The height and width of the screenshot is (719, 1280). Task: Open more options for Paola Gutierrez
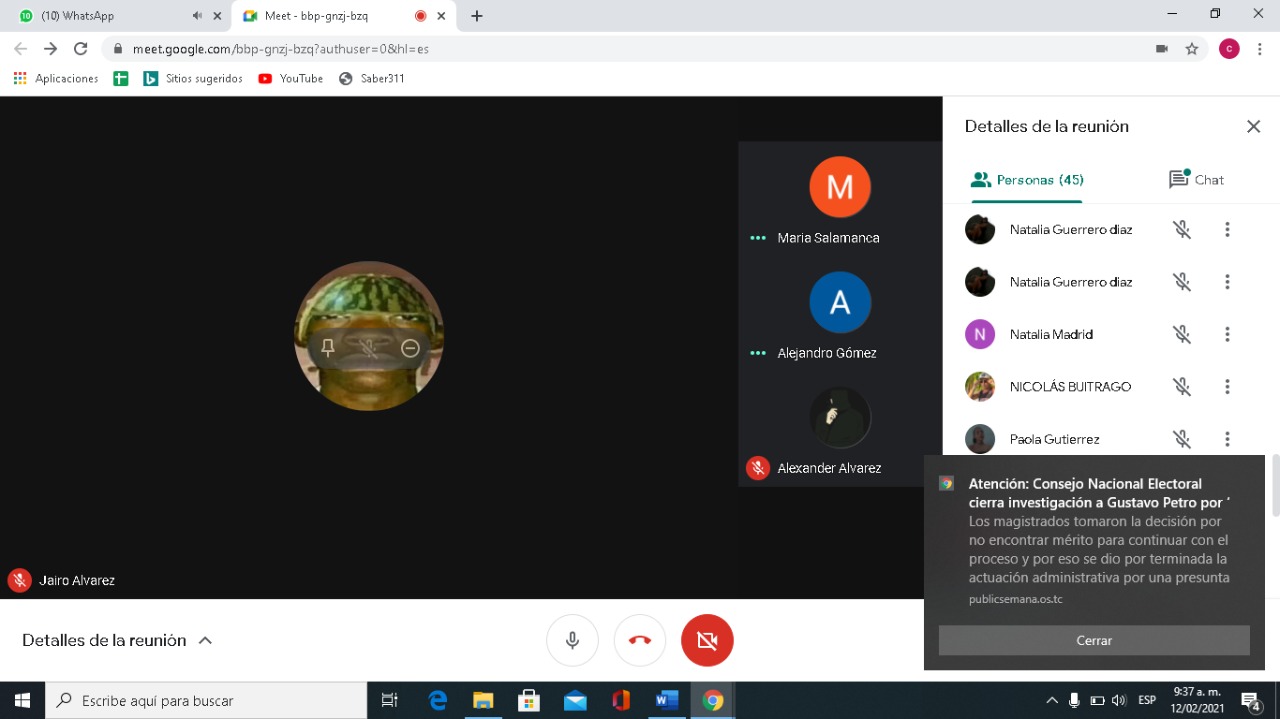pos(1227,439)
